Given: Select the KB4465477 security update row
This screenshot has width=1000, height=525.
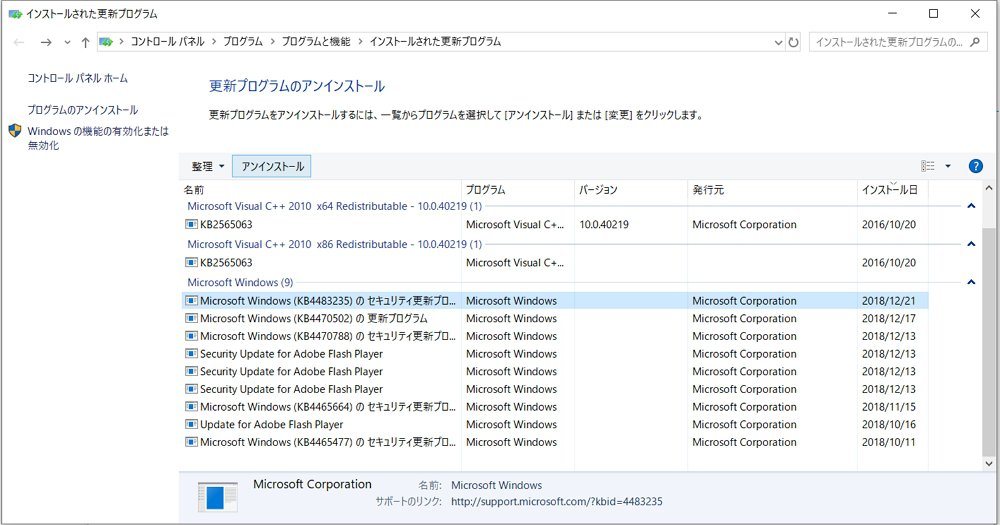Looking at the screenshot, I should 555,442.
